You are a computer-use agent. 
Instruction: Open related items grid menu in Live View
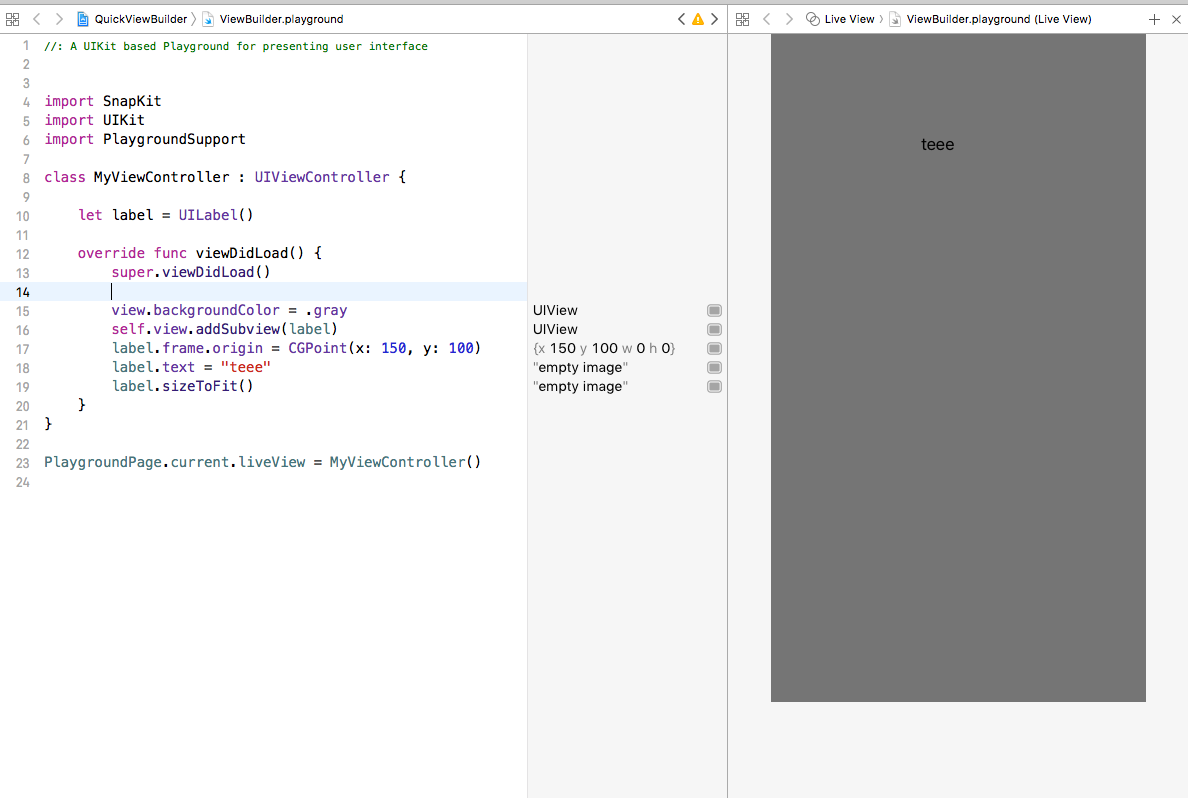coord(742,19)
